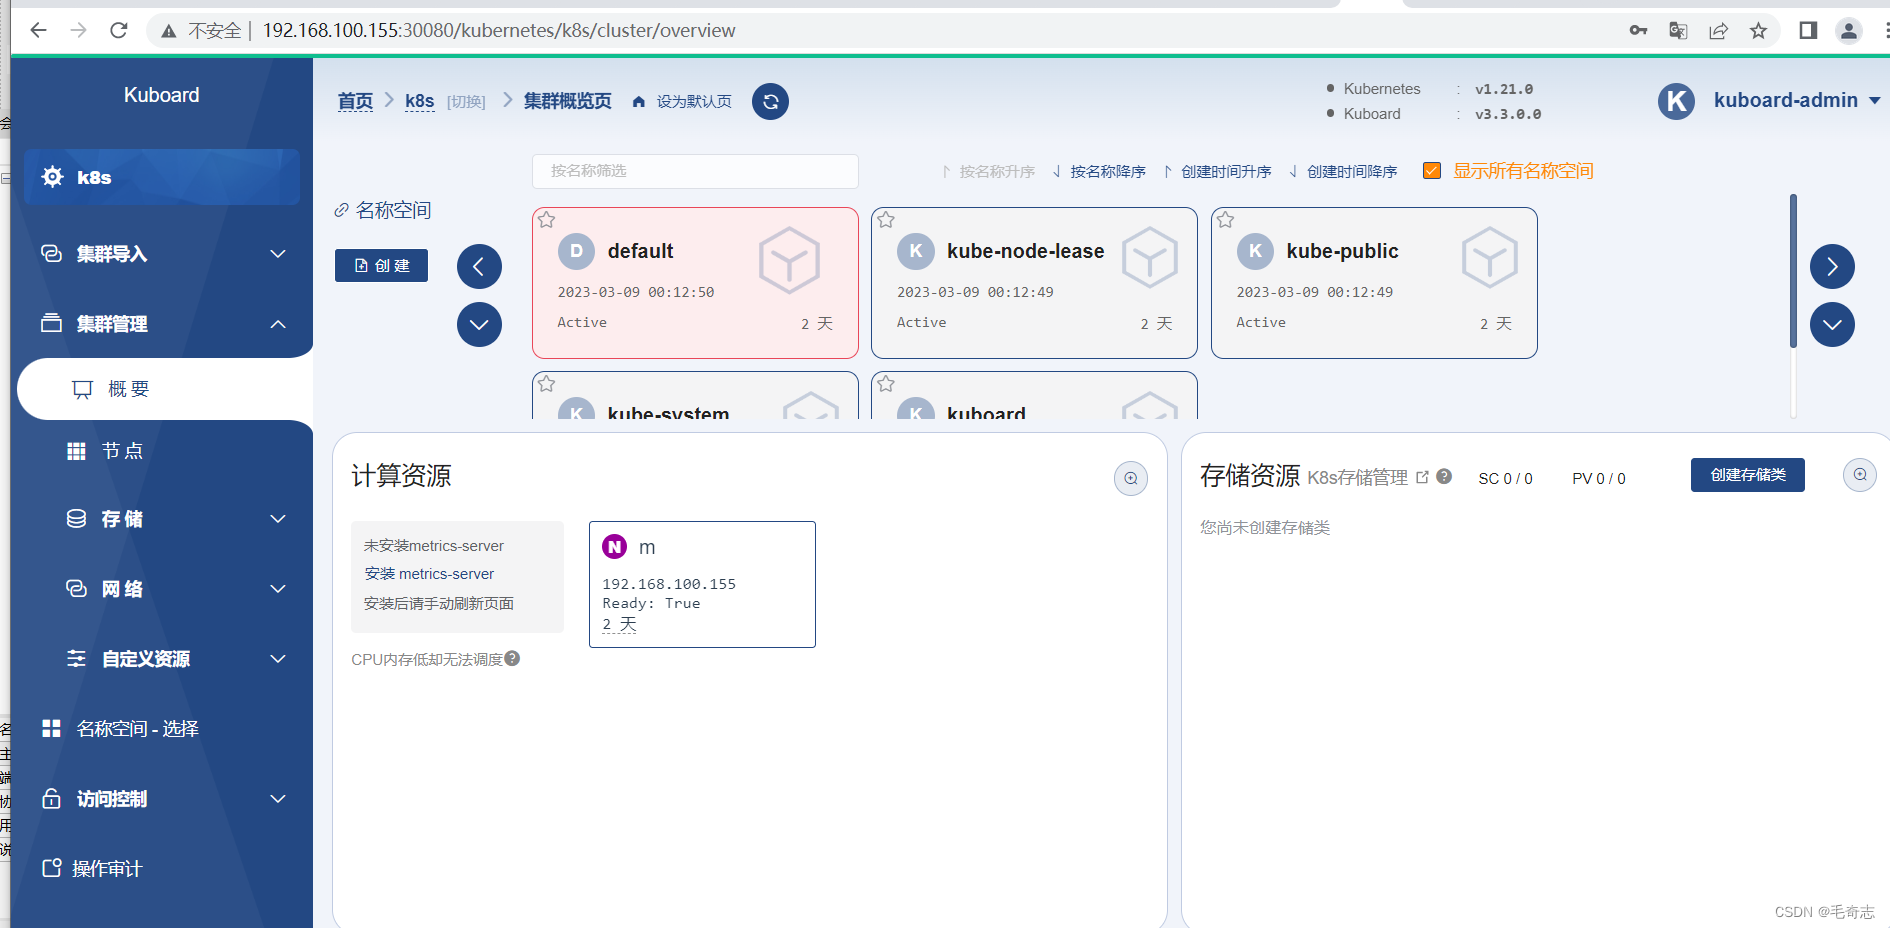Click the link icon beside 名称空间 heading
This screenshot has height=928, width=1890.
coord(342,210)
